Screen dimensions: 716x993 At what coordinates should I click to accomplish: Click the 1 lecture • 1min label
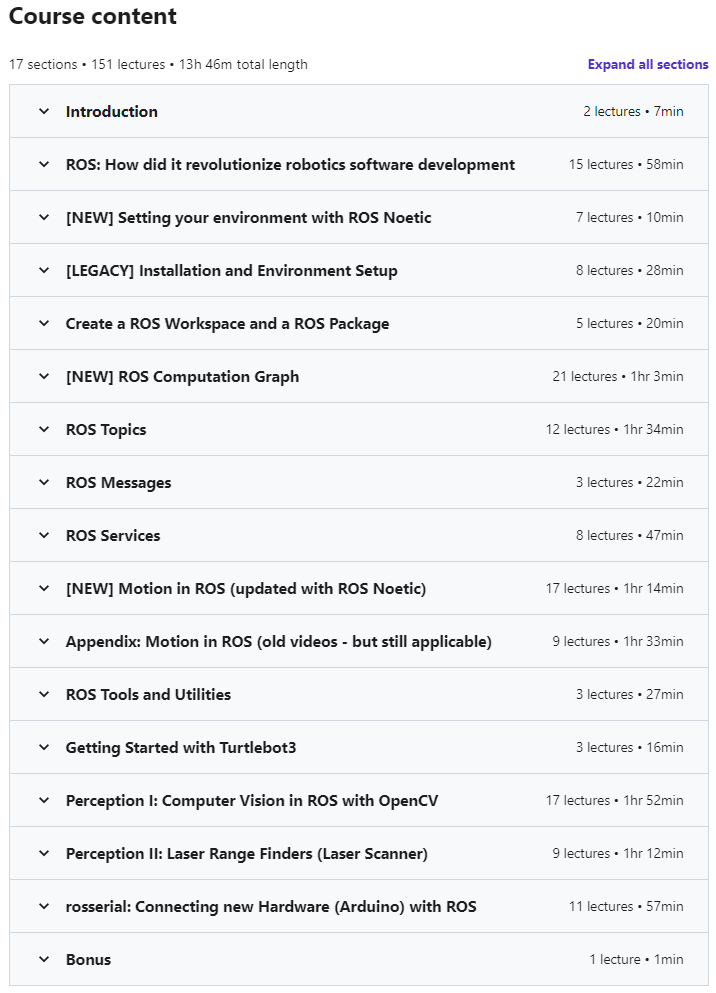(636, 959)
